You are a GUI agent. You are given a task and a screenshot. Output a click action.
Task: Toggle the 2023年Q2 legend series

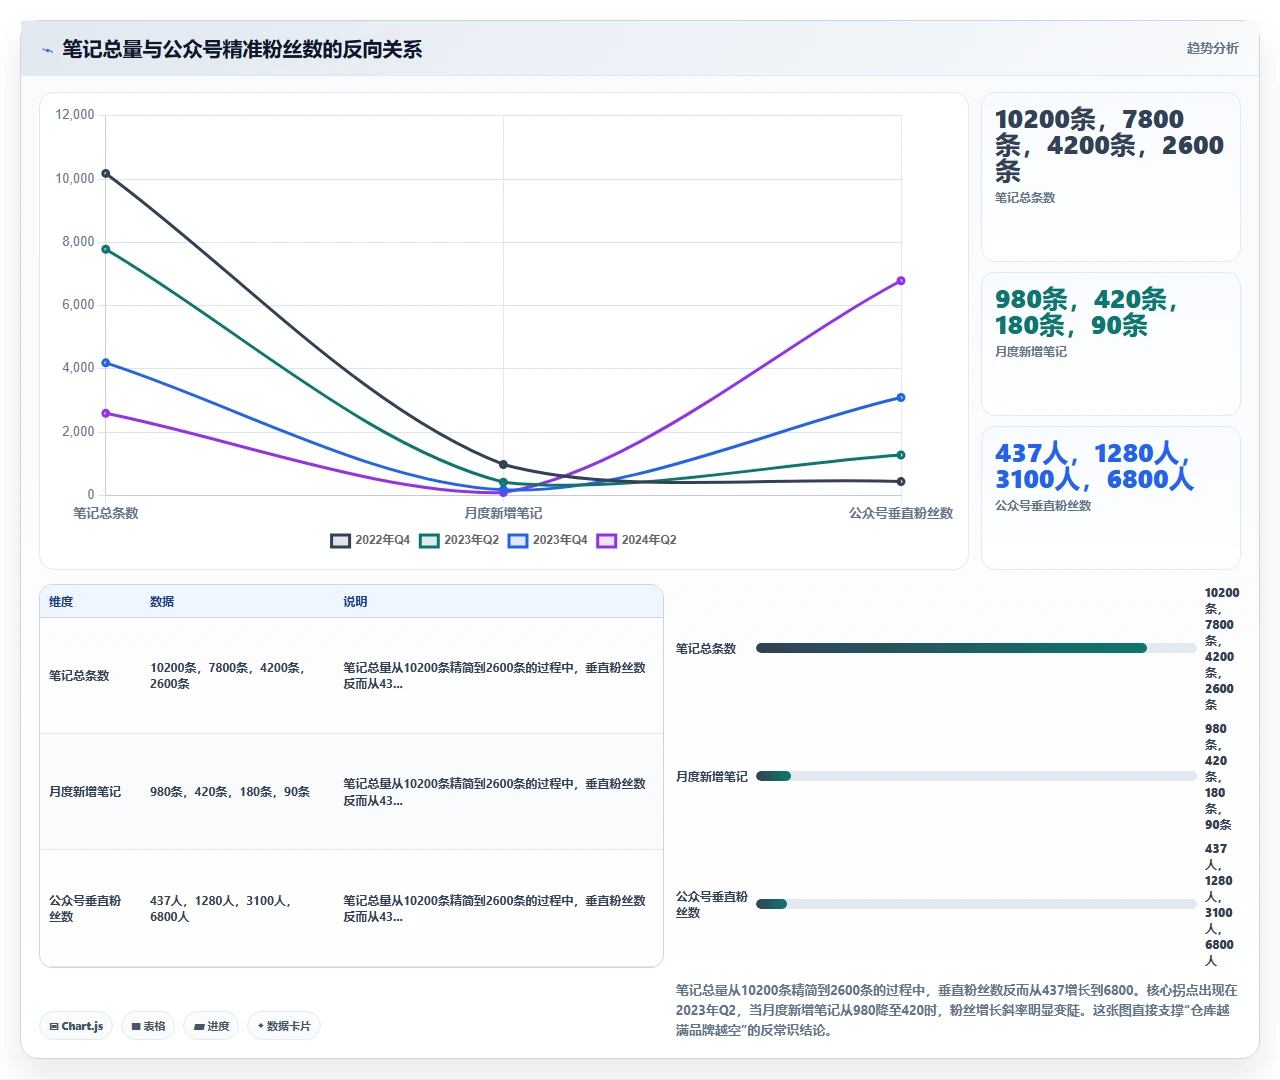459,540
